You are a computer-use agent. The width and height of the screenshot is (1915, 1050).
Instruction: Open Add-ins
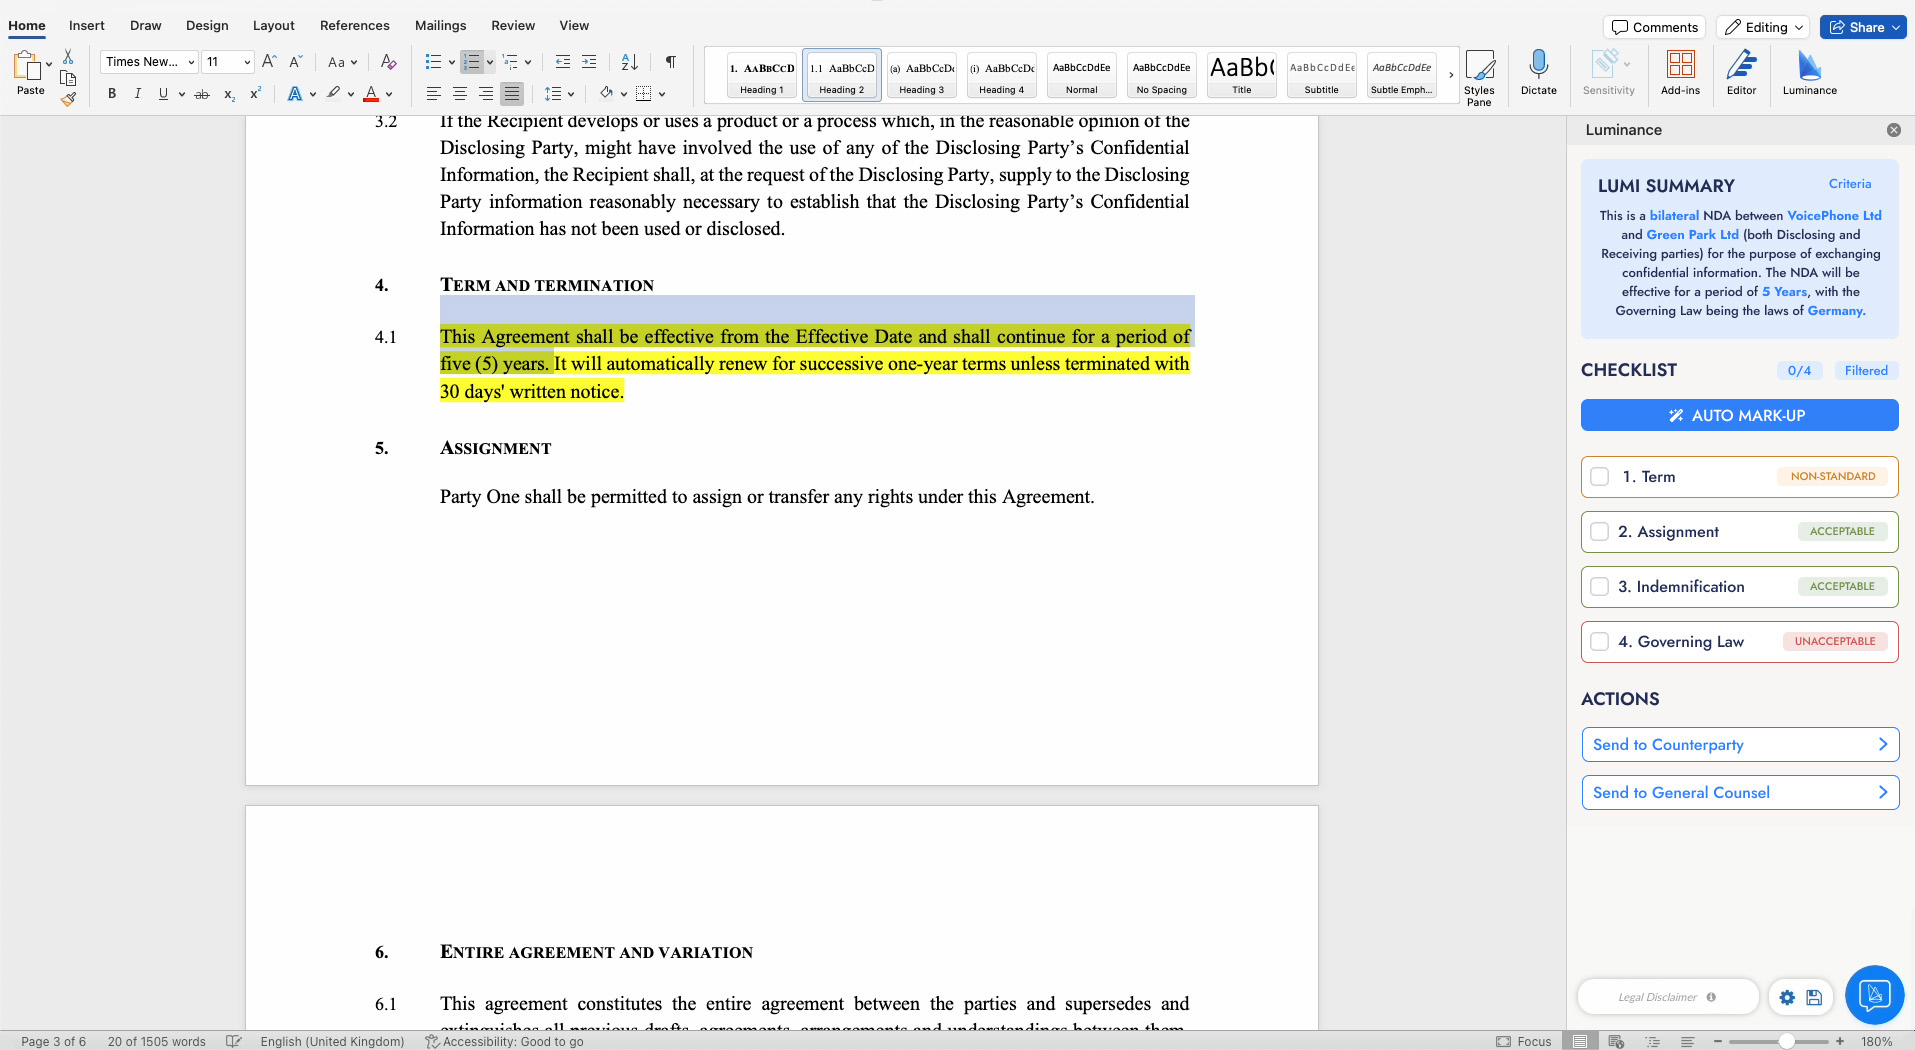coord(1680,73)
